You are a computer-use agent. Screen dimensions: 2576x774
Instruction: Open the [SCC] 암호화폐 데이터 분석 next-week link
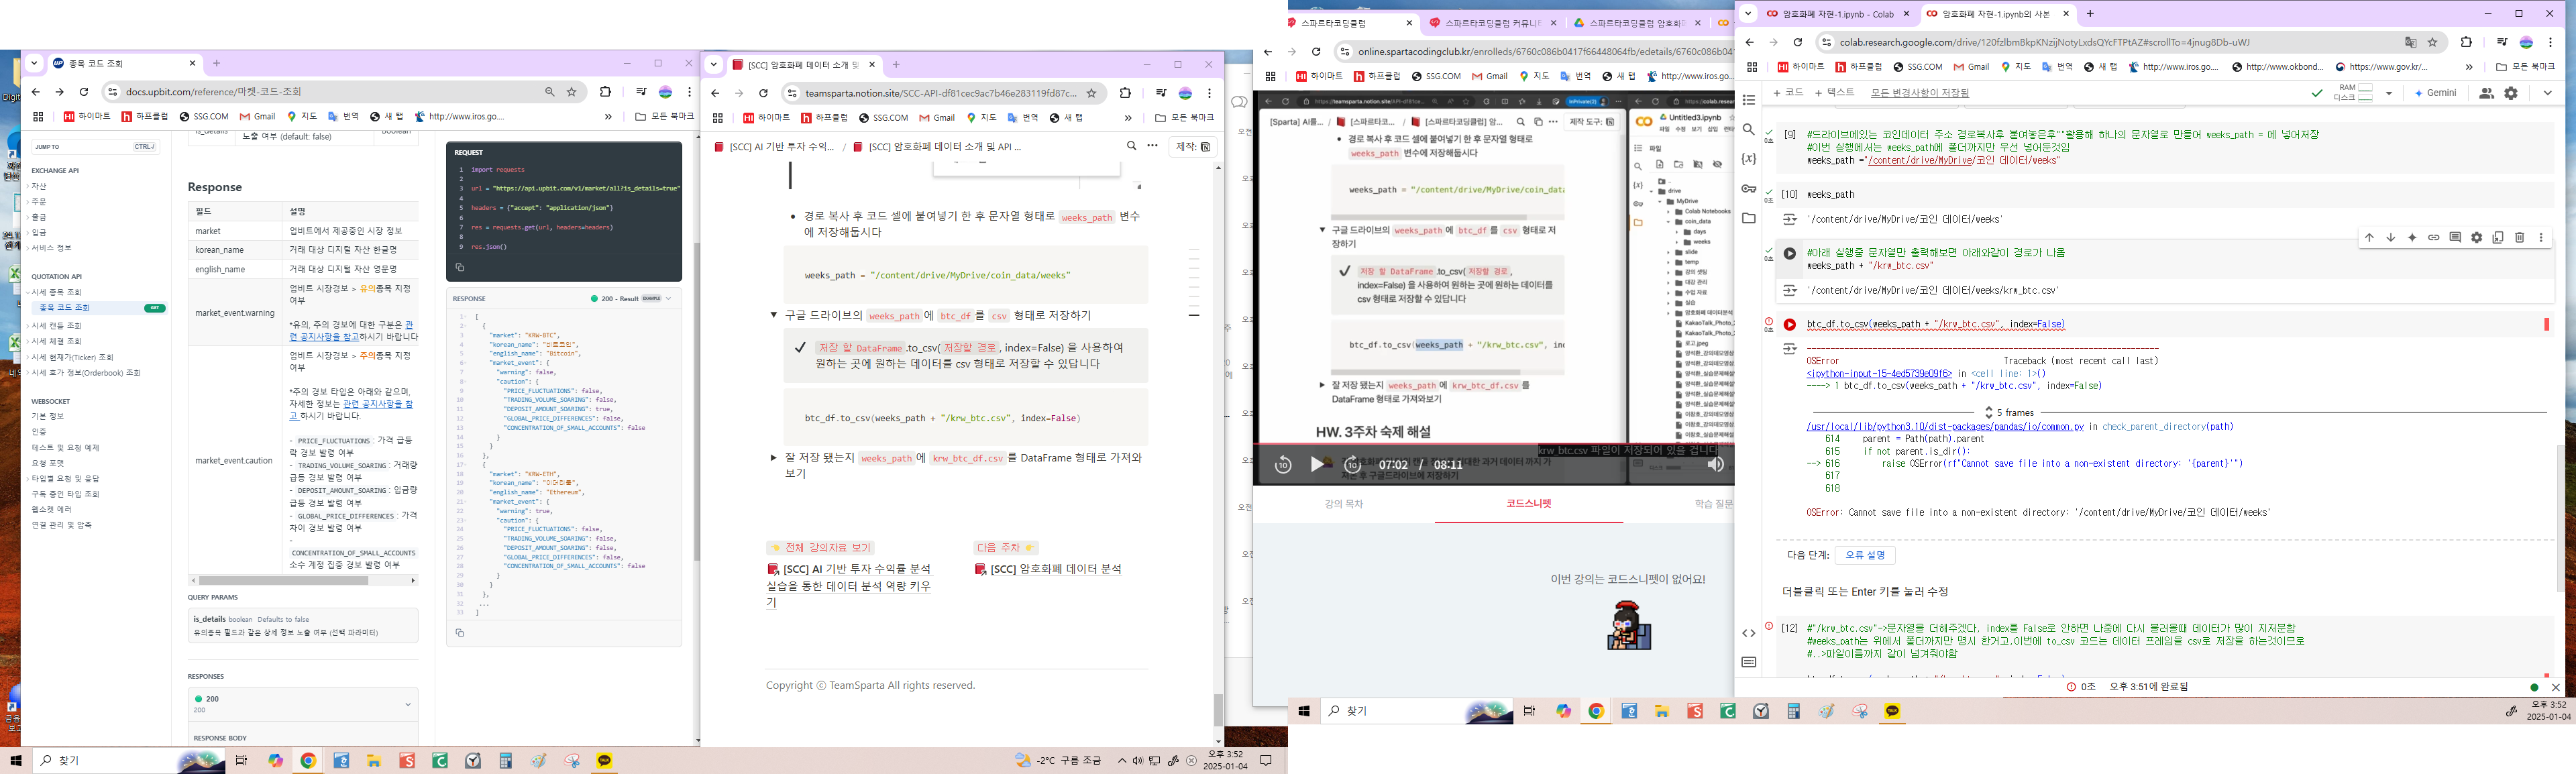[1049, 569]
